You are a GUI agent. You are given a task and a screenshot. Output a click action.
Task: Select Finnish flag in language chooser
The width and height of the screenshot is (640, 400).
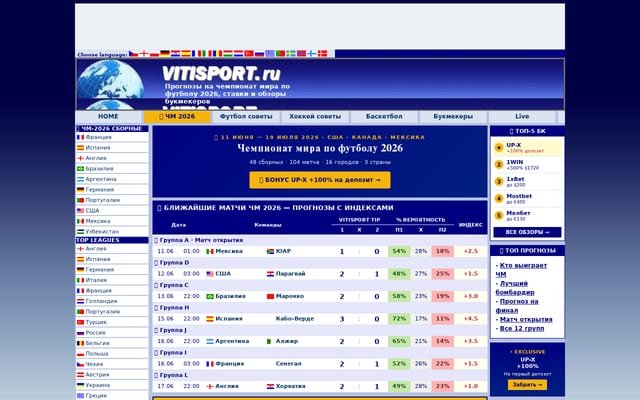point(312,53)
